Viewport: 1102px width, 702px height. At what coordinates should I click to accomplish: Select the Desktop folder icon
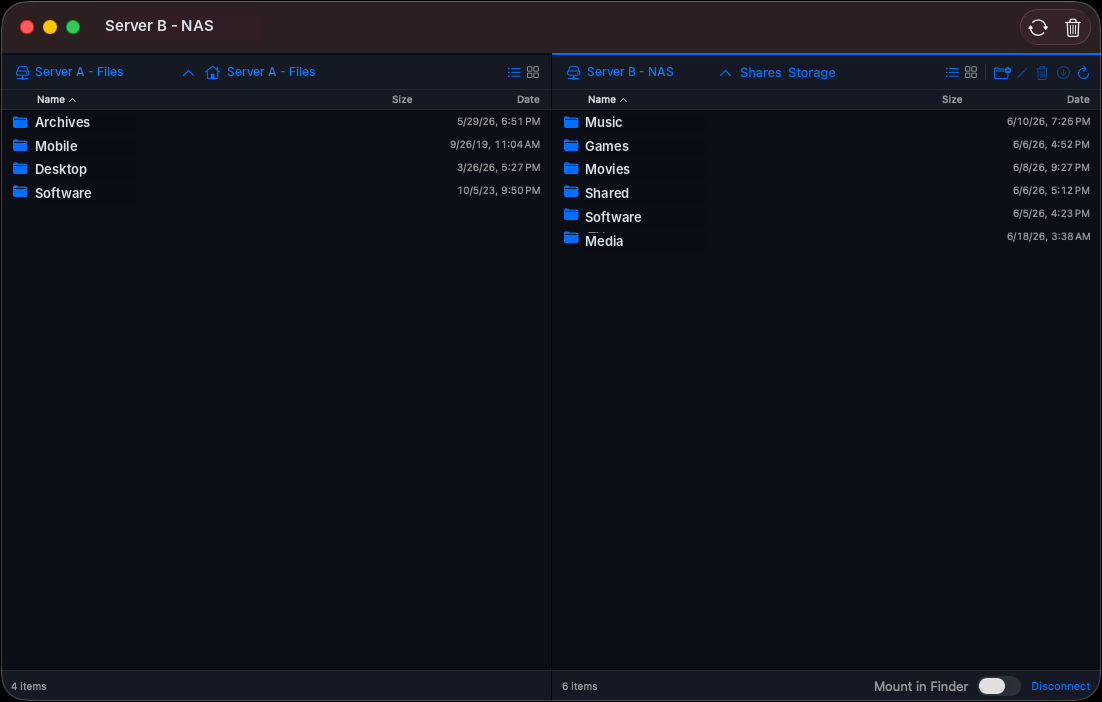coord(20,169)
